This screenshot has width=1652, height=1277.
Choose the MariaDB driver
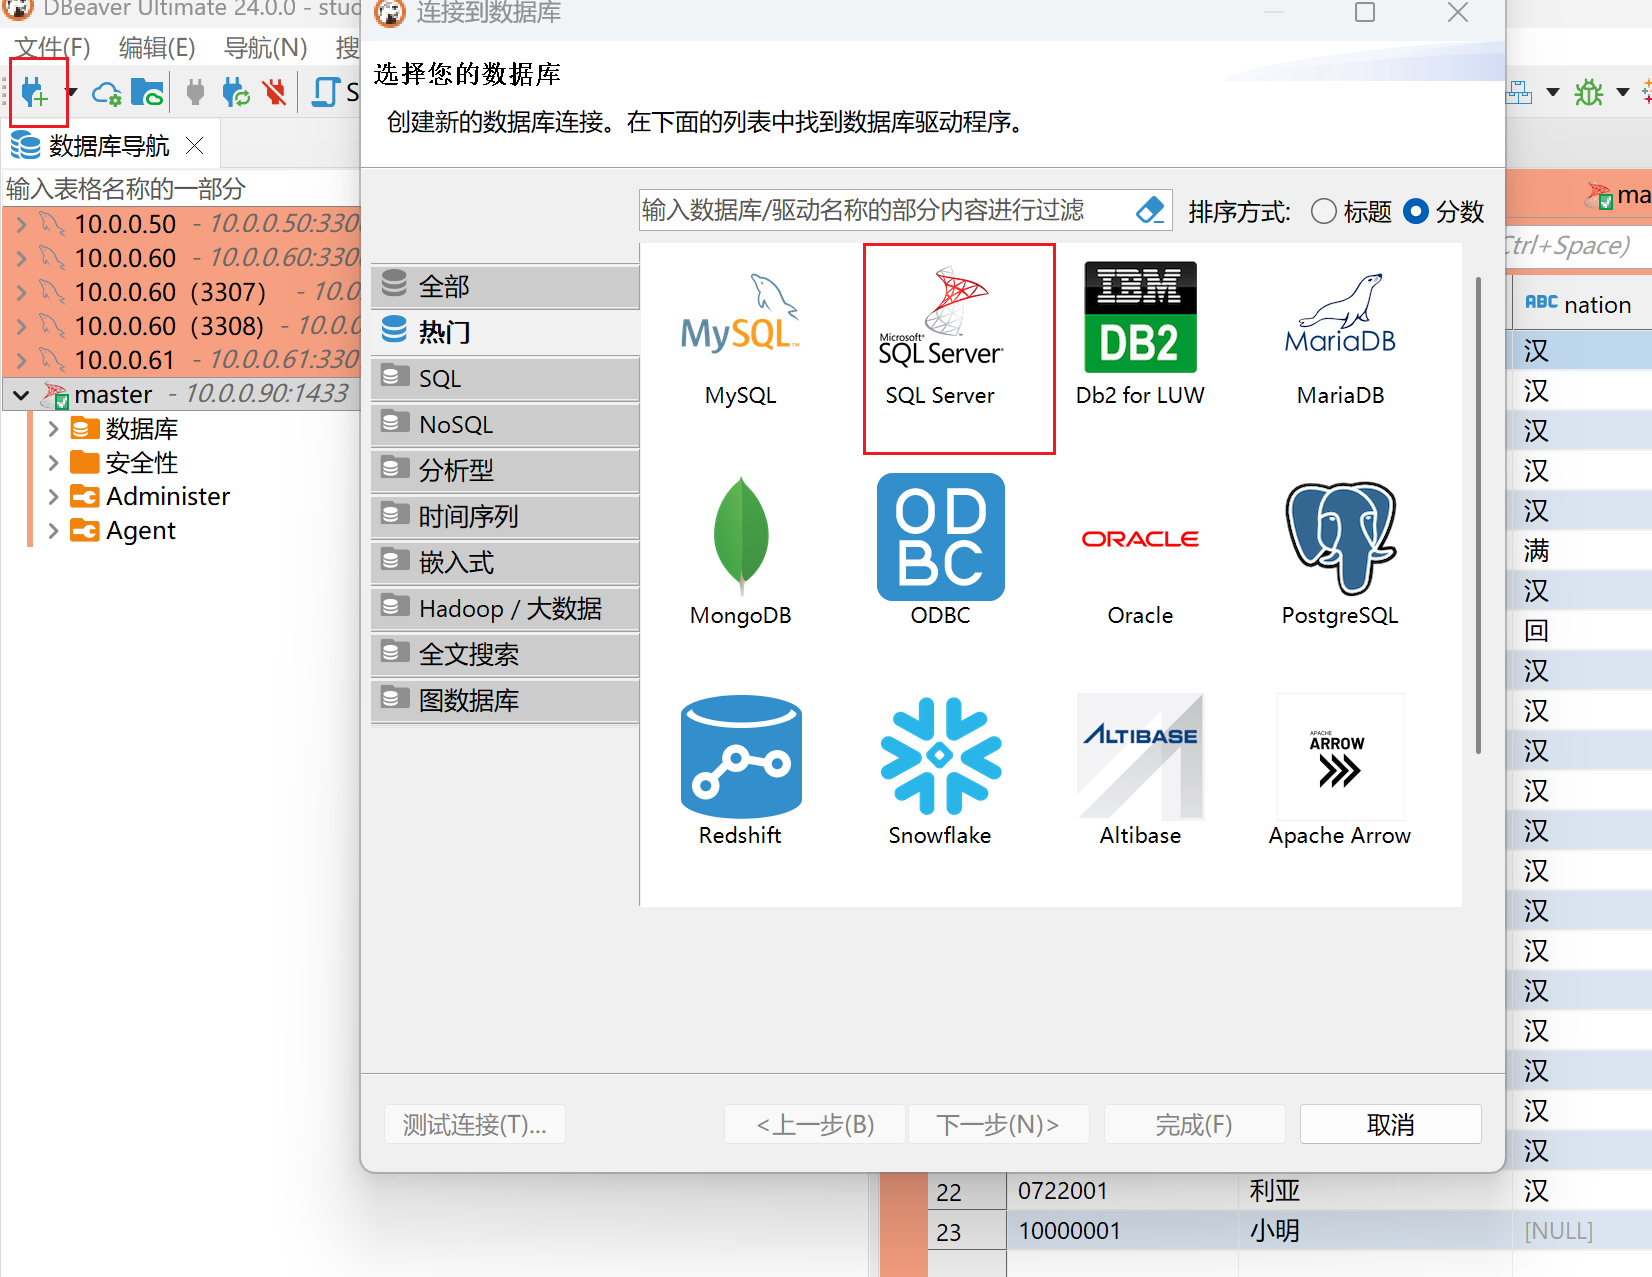coord(1340,338)
